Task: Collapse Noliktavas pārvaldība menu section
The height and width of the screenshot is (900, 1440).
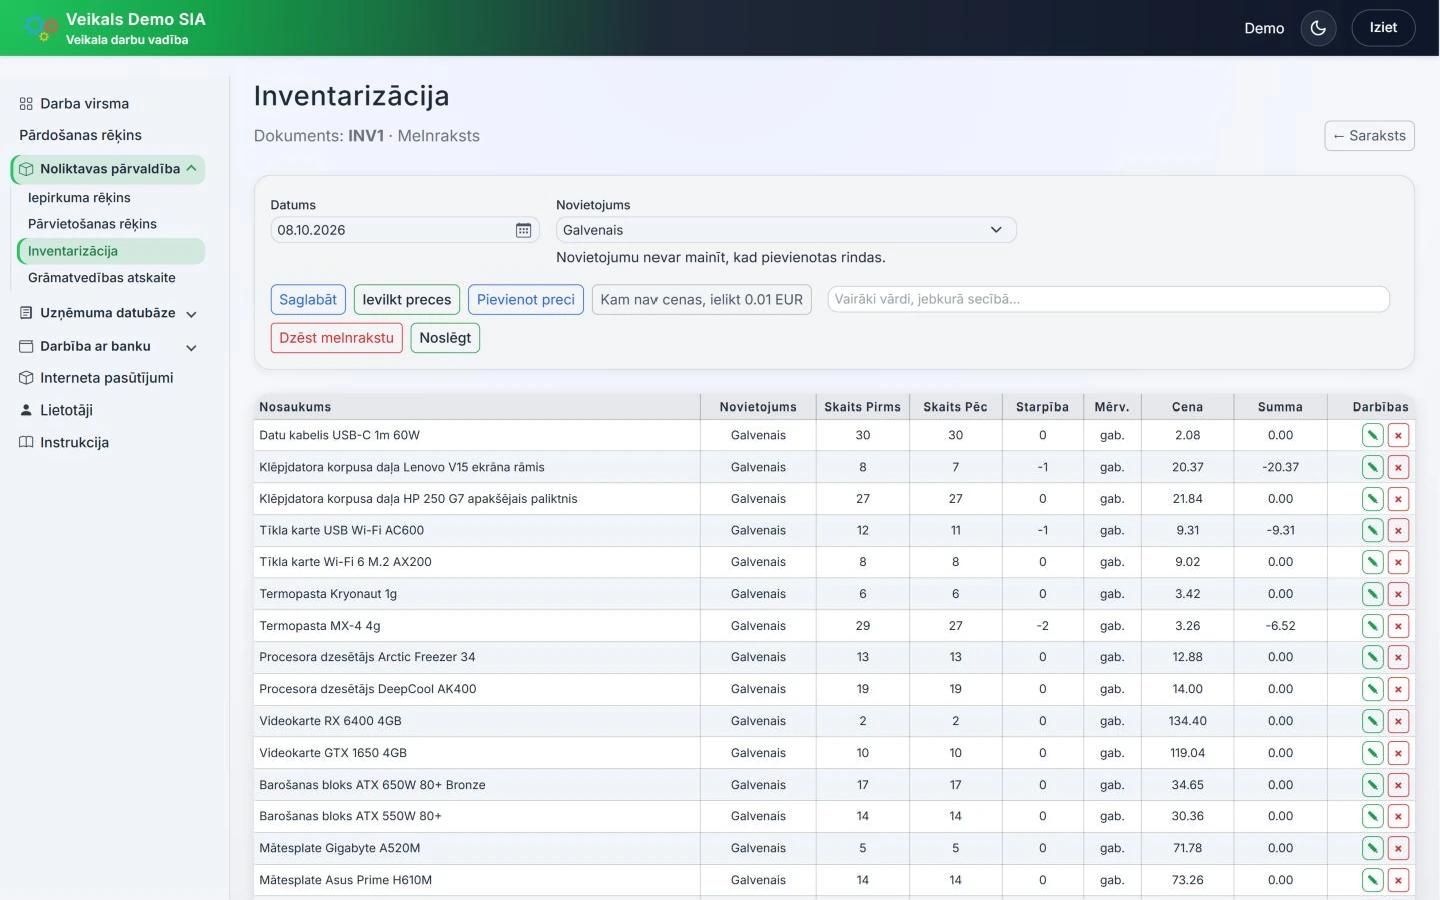Action: 108,169
